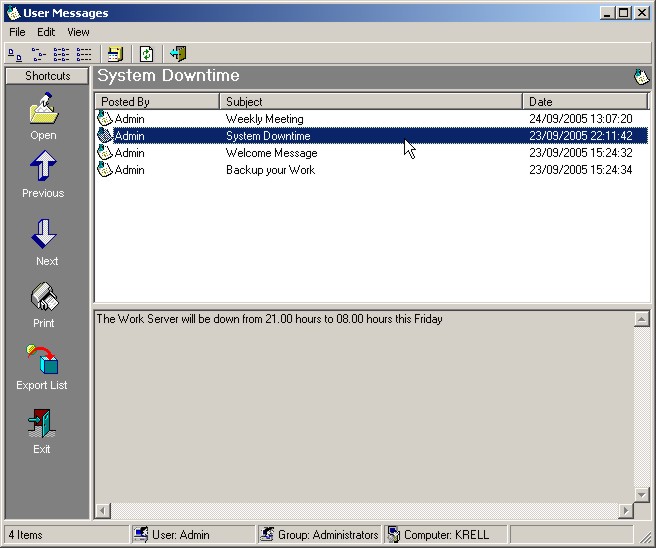Image resolution: width=656 pixels, height=548 pixels.
Task: Switch to details view in the toolbar
Action: pyautogui.click(x=84, y=54)
